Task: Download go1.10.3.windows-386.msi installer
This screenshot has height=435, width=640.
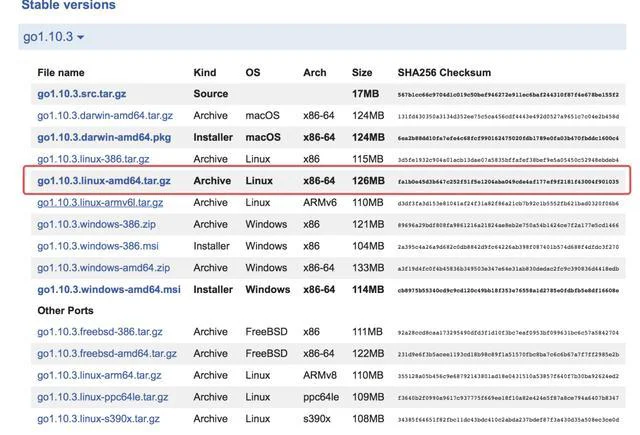Action: (98, 246)
